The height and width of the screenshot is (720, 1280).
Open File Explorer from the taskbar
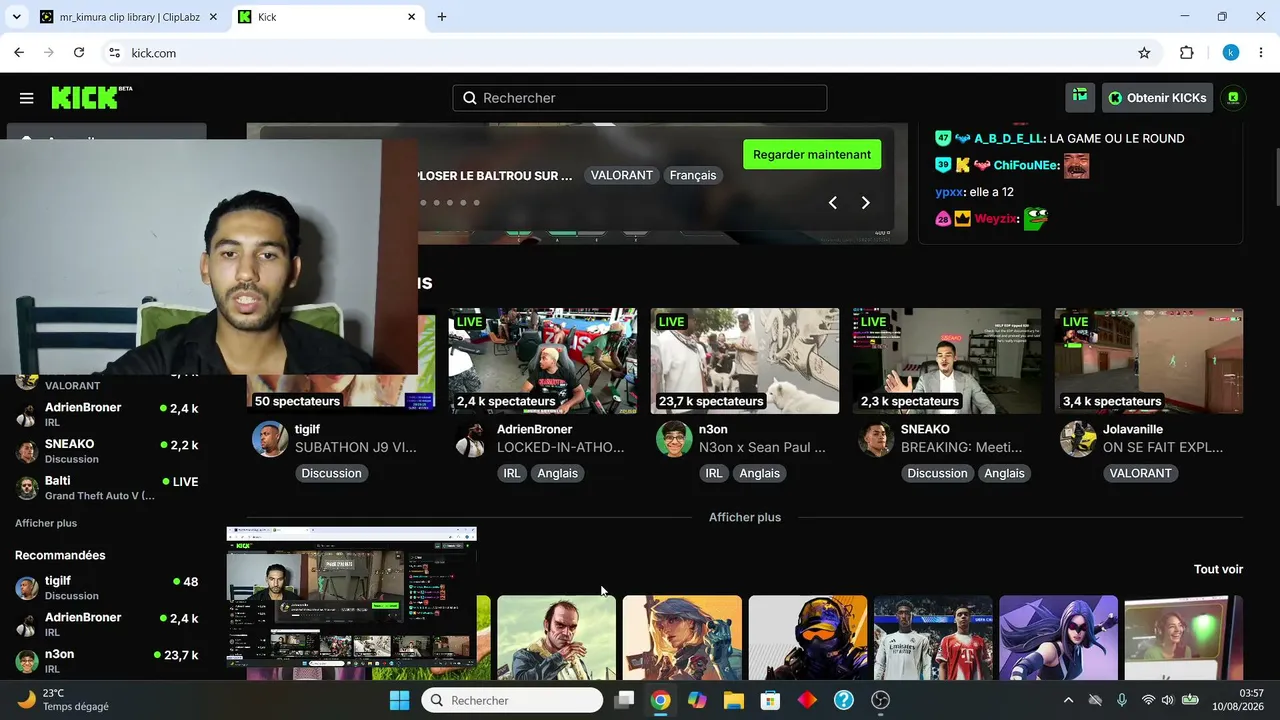(x=734, y=700)
